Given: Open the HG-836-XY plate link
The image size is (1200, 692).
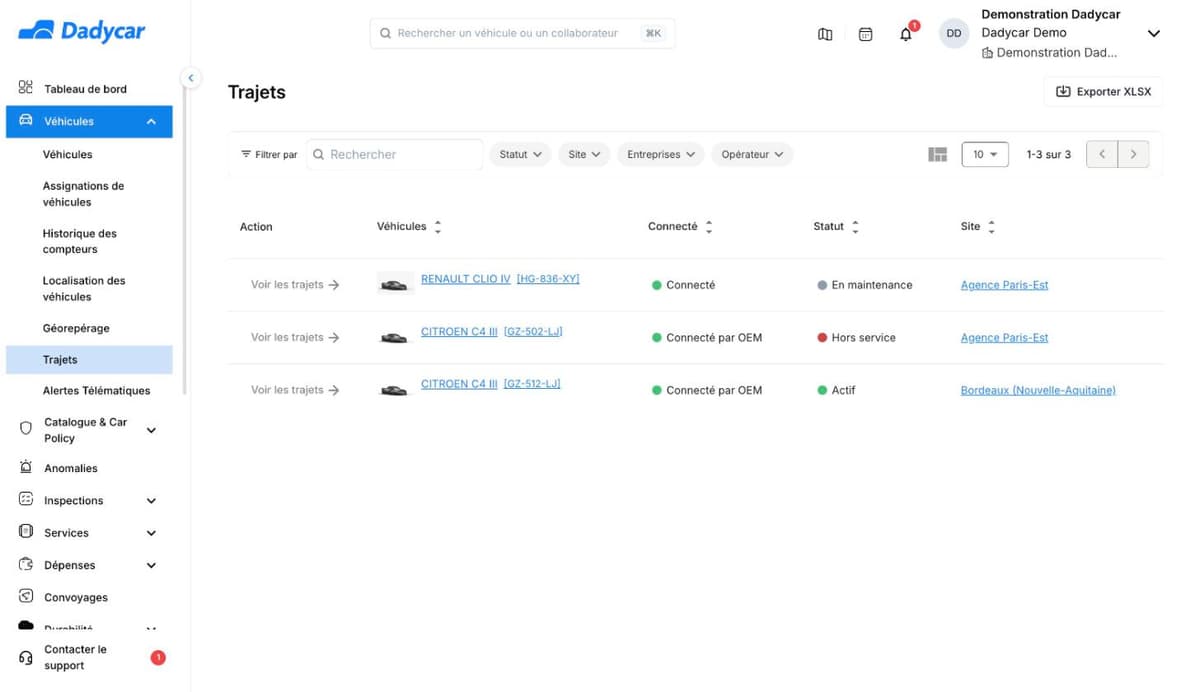Looking at the screenshot, I should (548, 279).
